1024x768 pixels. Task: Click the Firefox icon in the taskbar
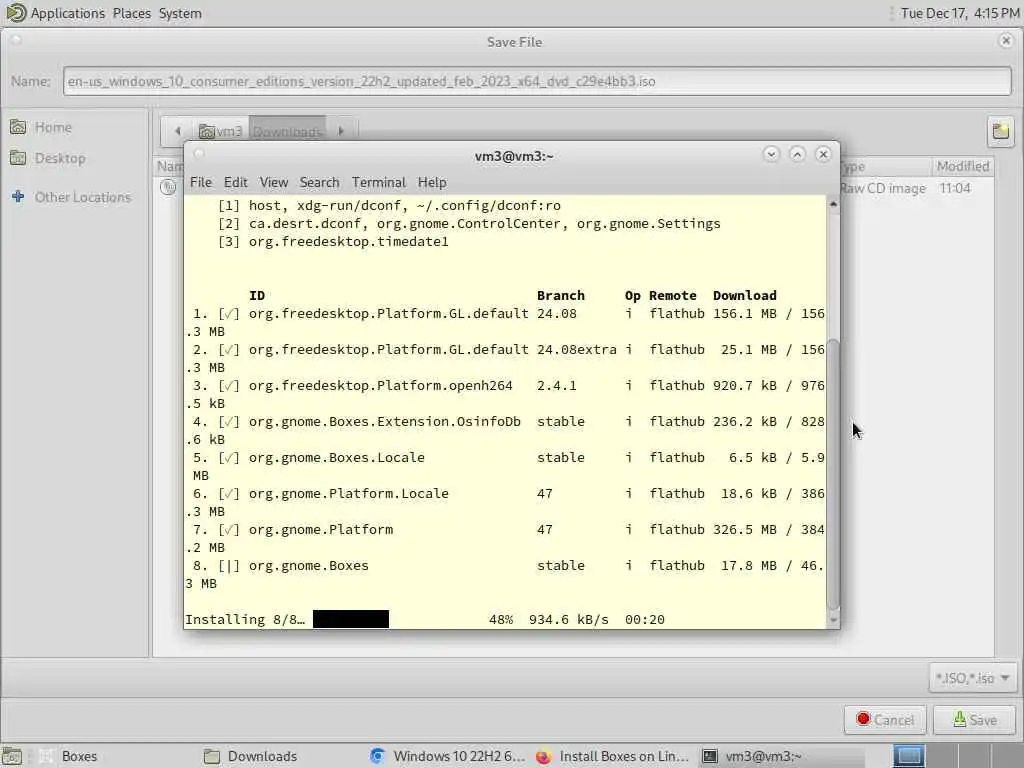pos(543,756)
